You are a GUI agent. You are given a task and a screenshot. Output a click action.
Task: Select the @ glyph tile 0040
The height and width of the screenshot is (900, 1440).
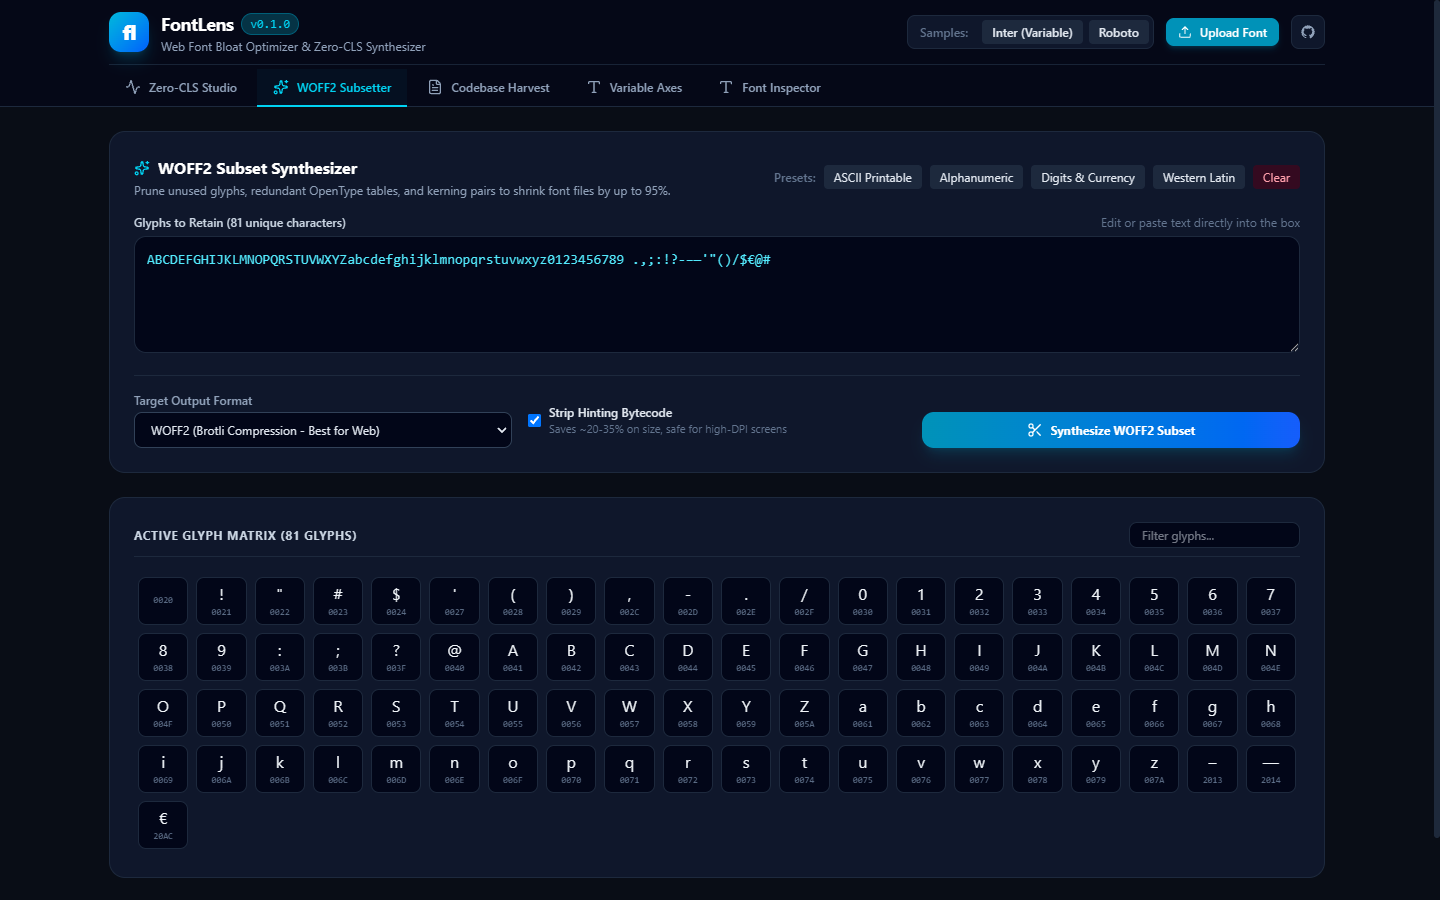454,657
